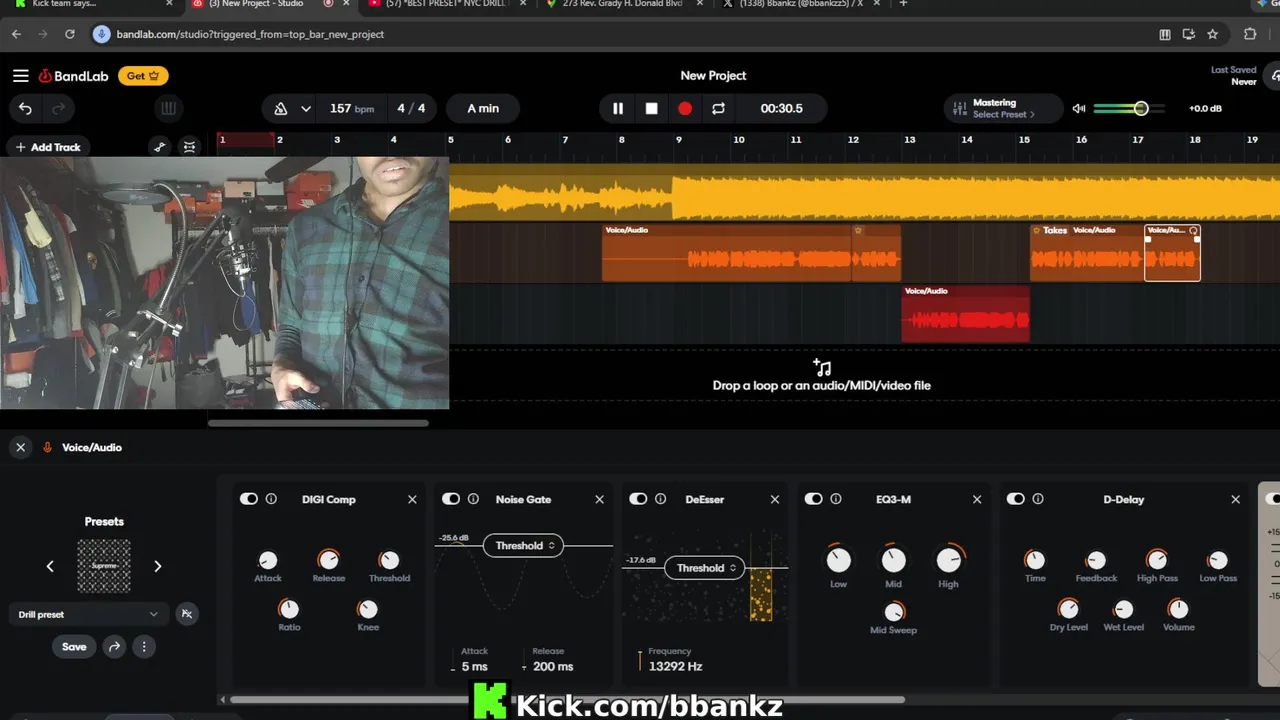The width and height of the screenshot is (1280, 720).
Task: Select the Takes Voice/Audio clip region
Action: tap(1087, 253)
